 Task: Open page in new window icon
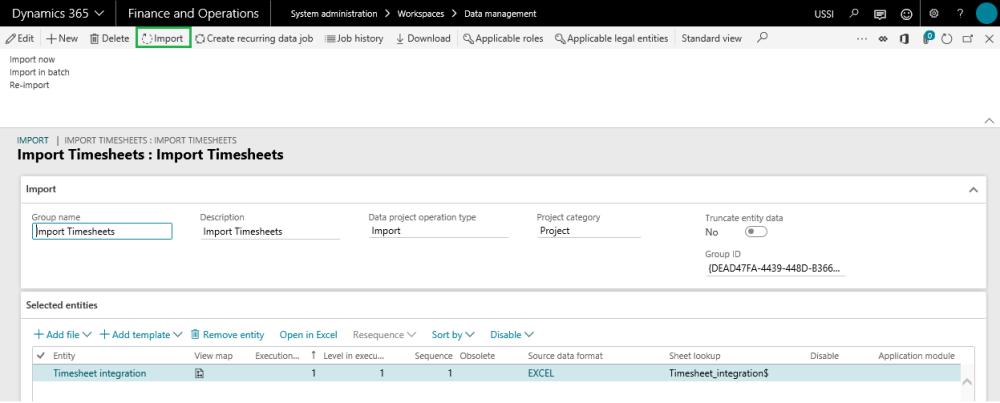click(967, 38)
